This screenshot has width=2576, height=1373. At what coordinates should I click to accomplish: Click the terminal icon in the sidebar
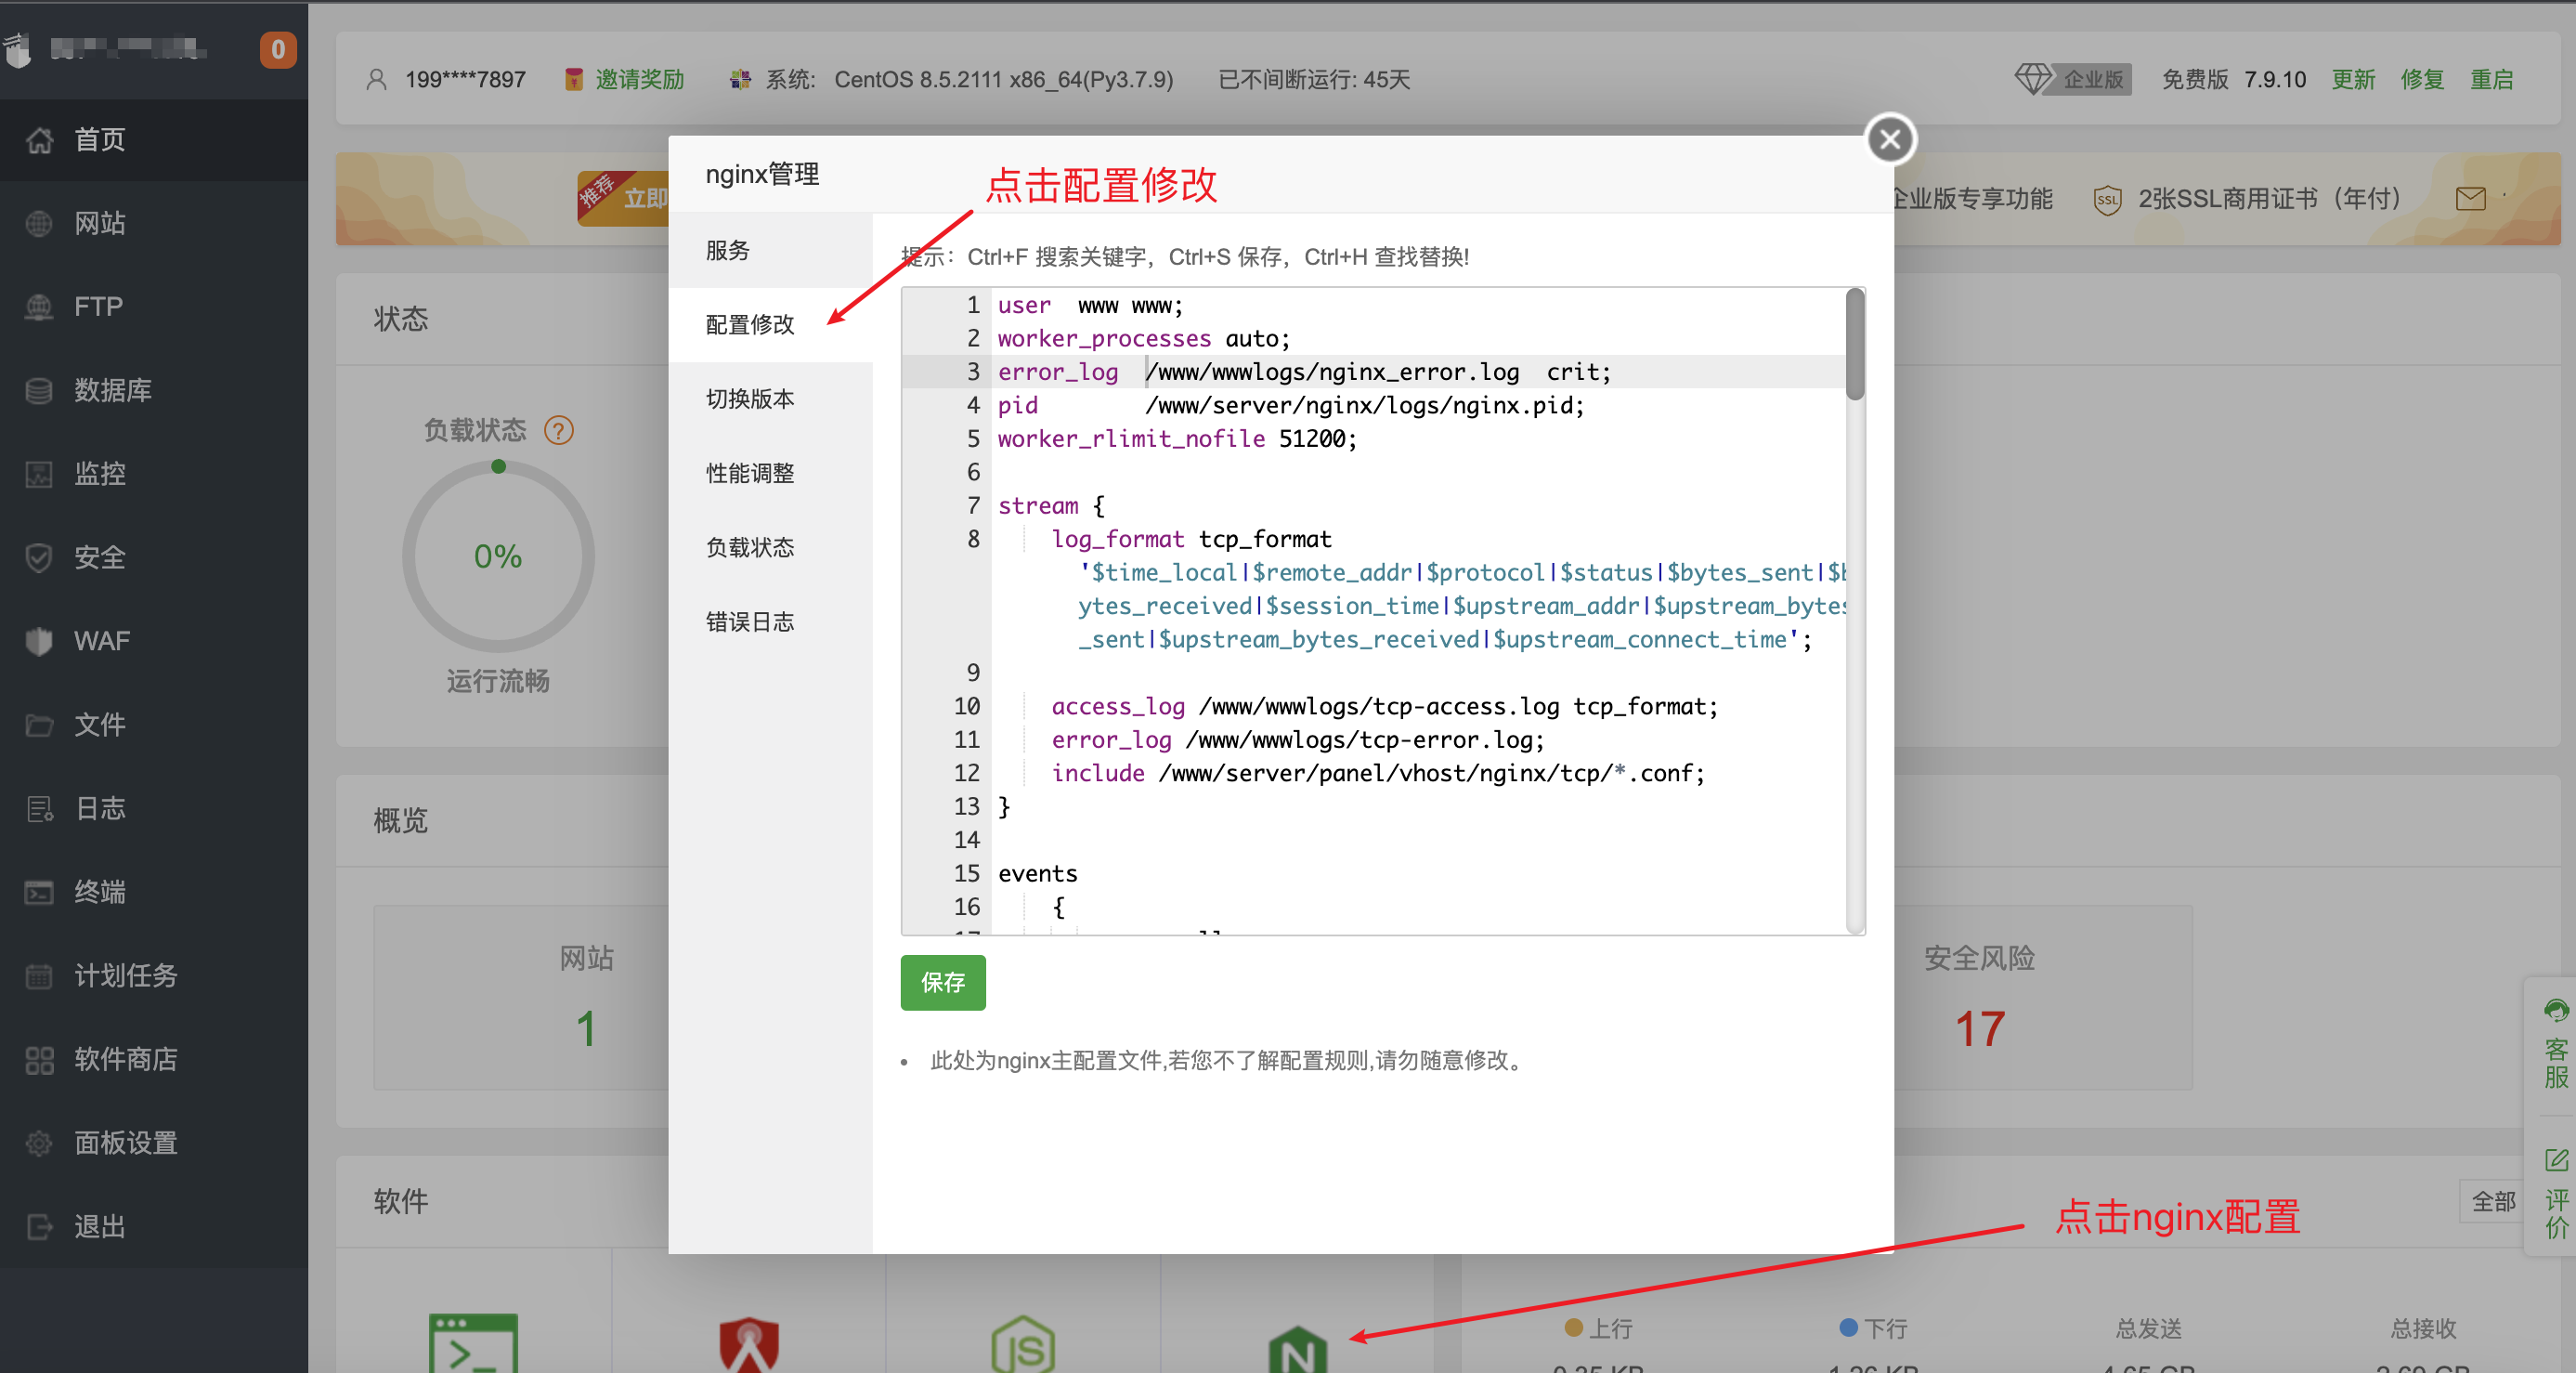39,892
